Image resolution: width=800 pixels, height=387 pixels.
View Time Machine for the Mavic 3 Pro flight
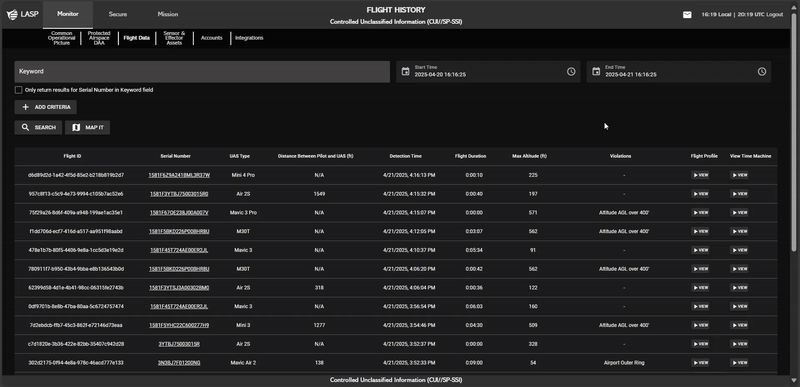[x=739, y=213]
